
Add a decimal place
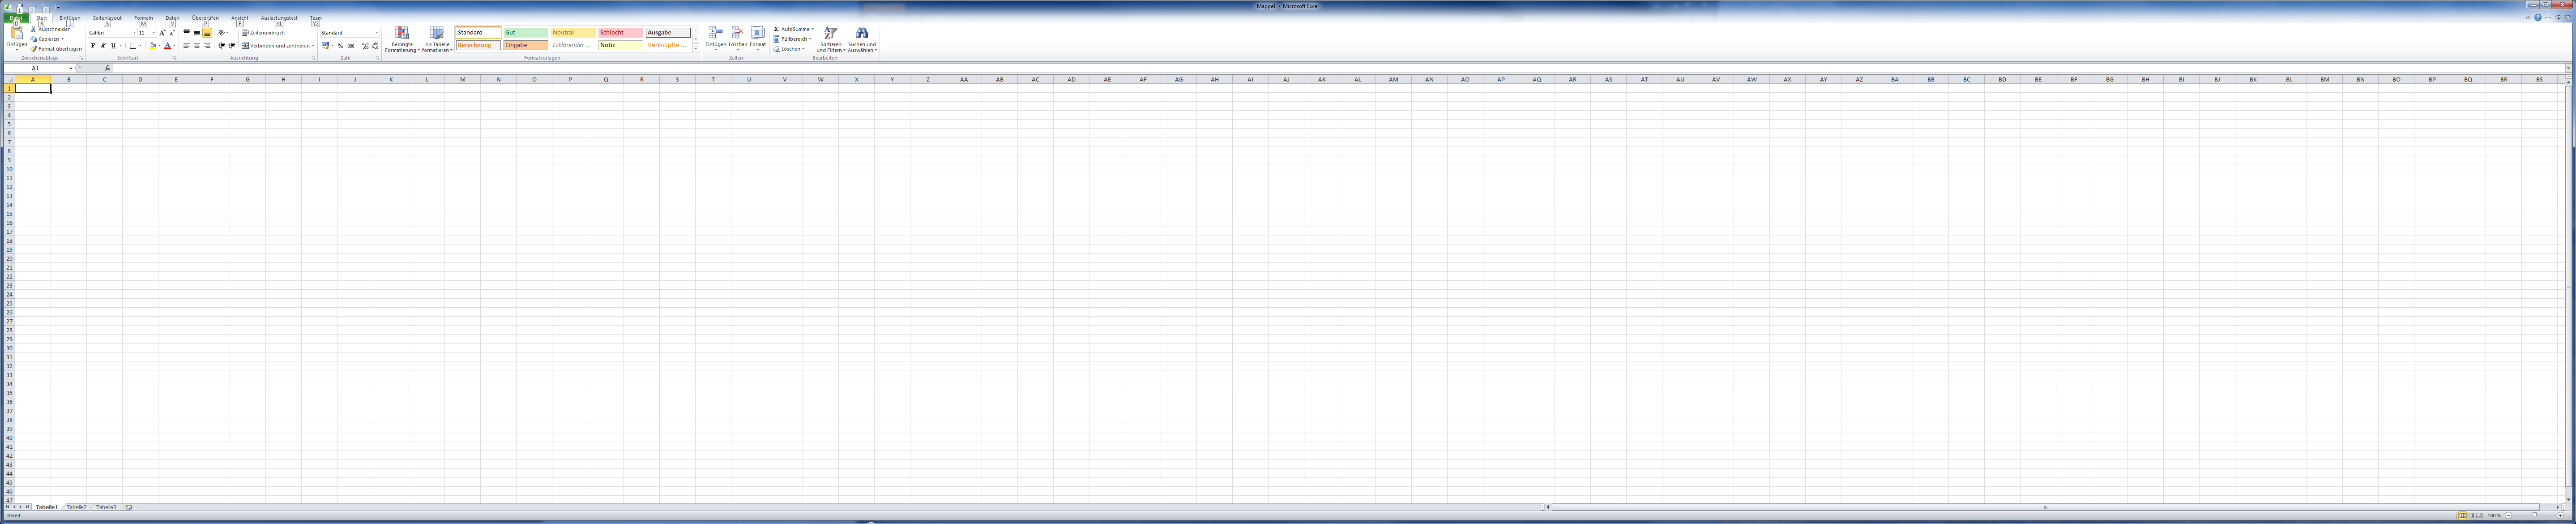365,46
